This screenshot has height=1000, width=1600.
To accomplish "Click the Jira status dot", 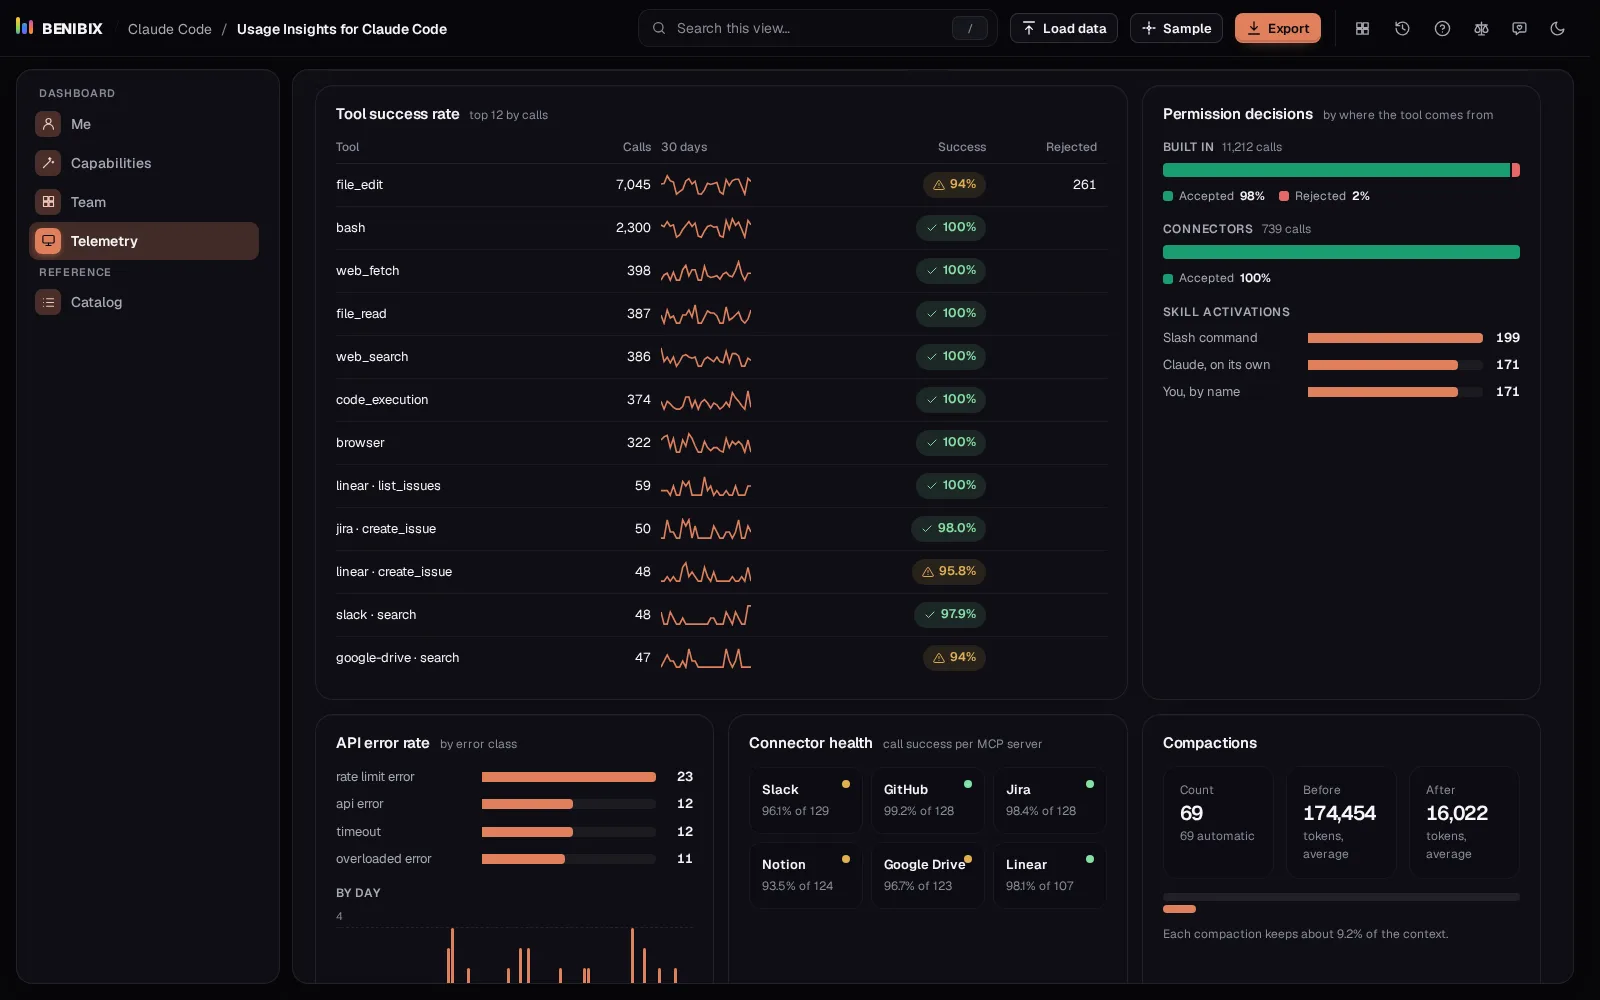I will pos(1090,784).
